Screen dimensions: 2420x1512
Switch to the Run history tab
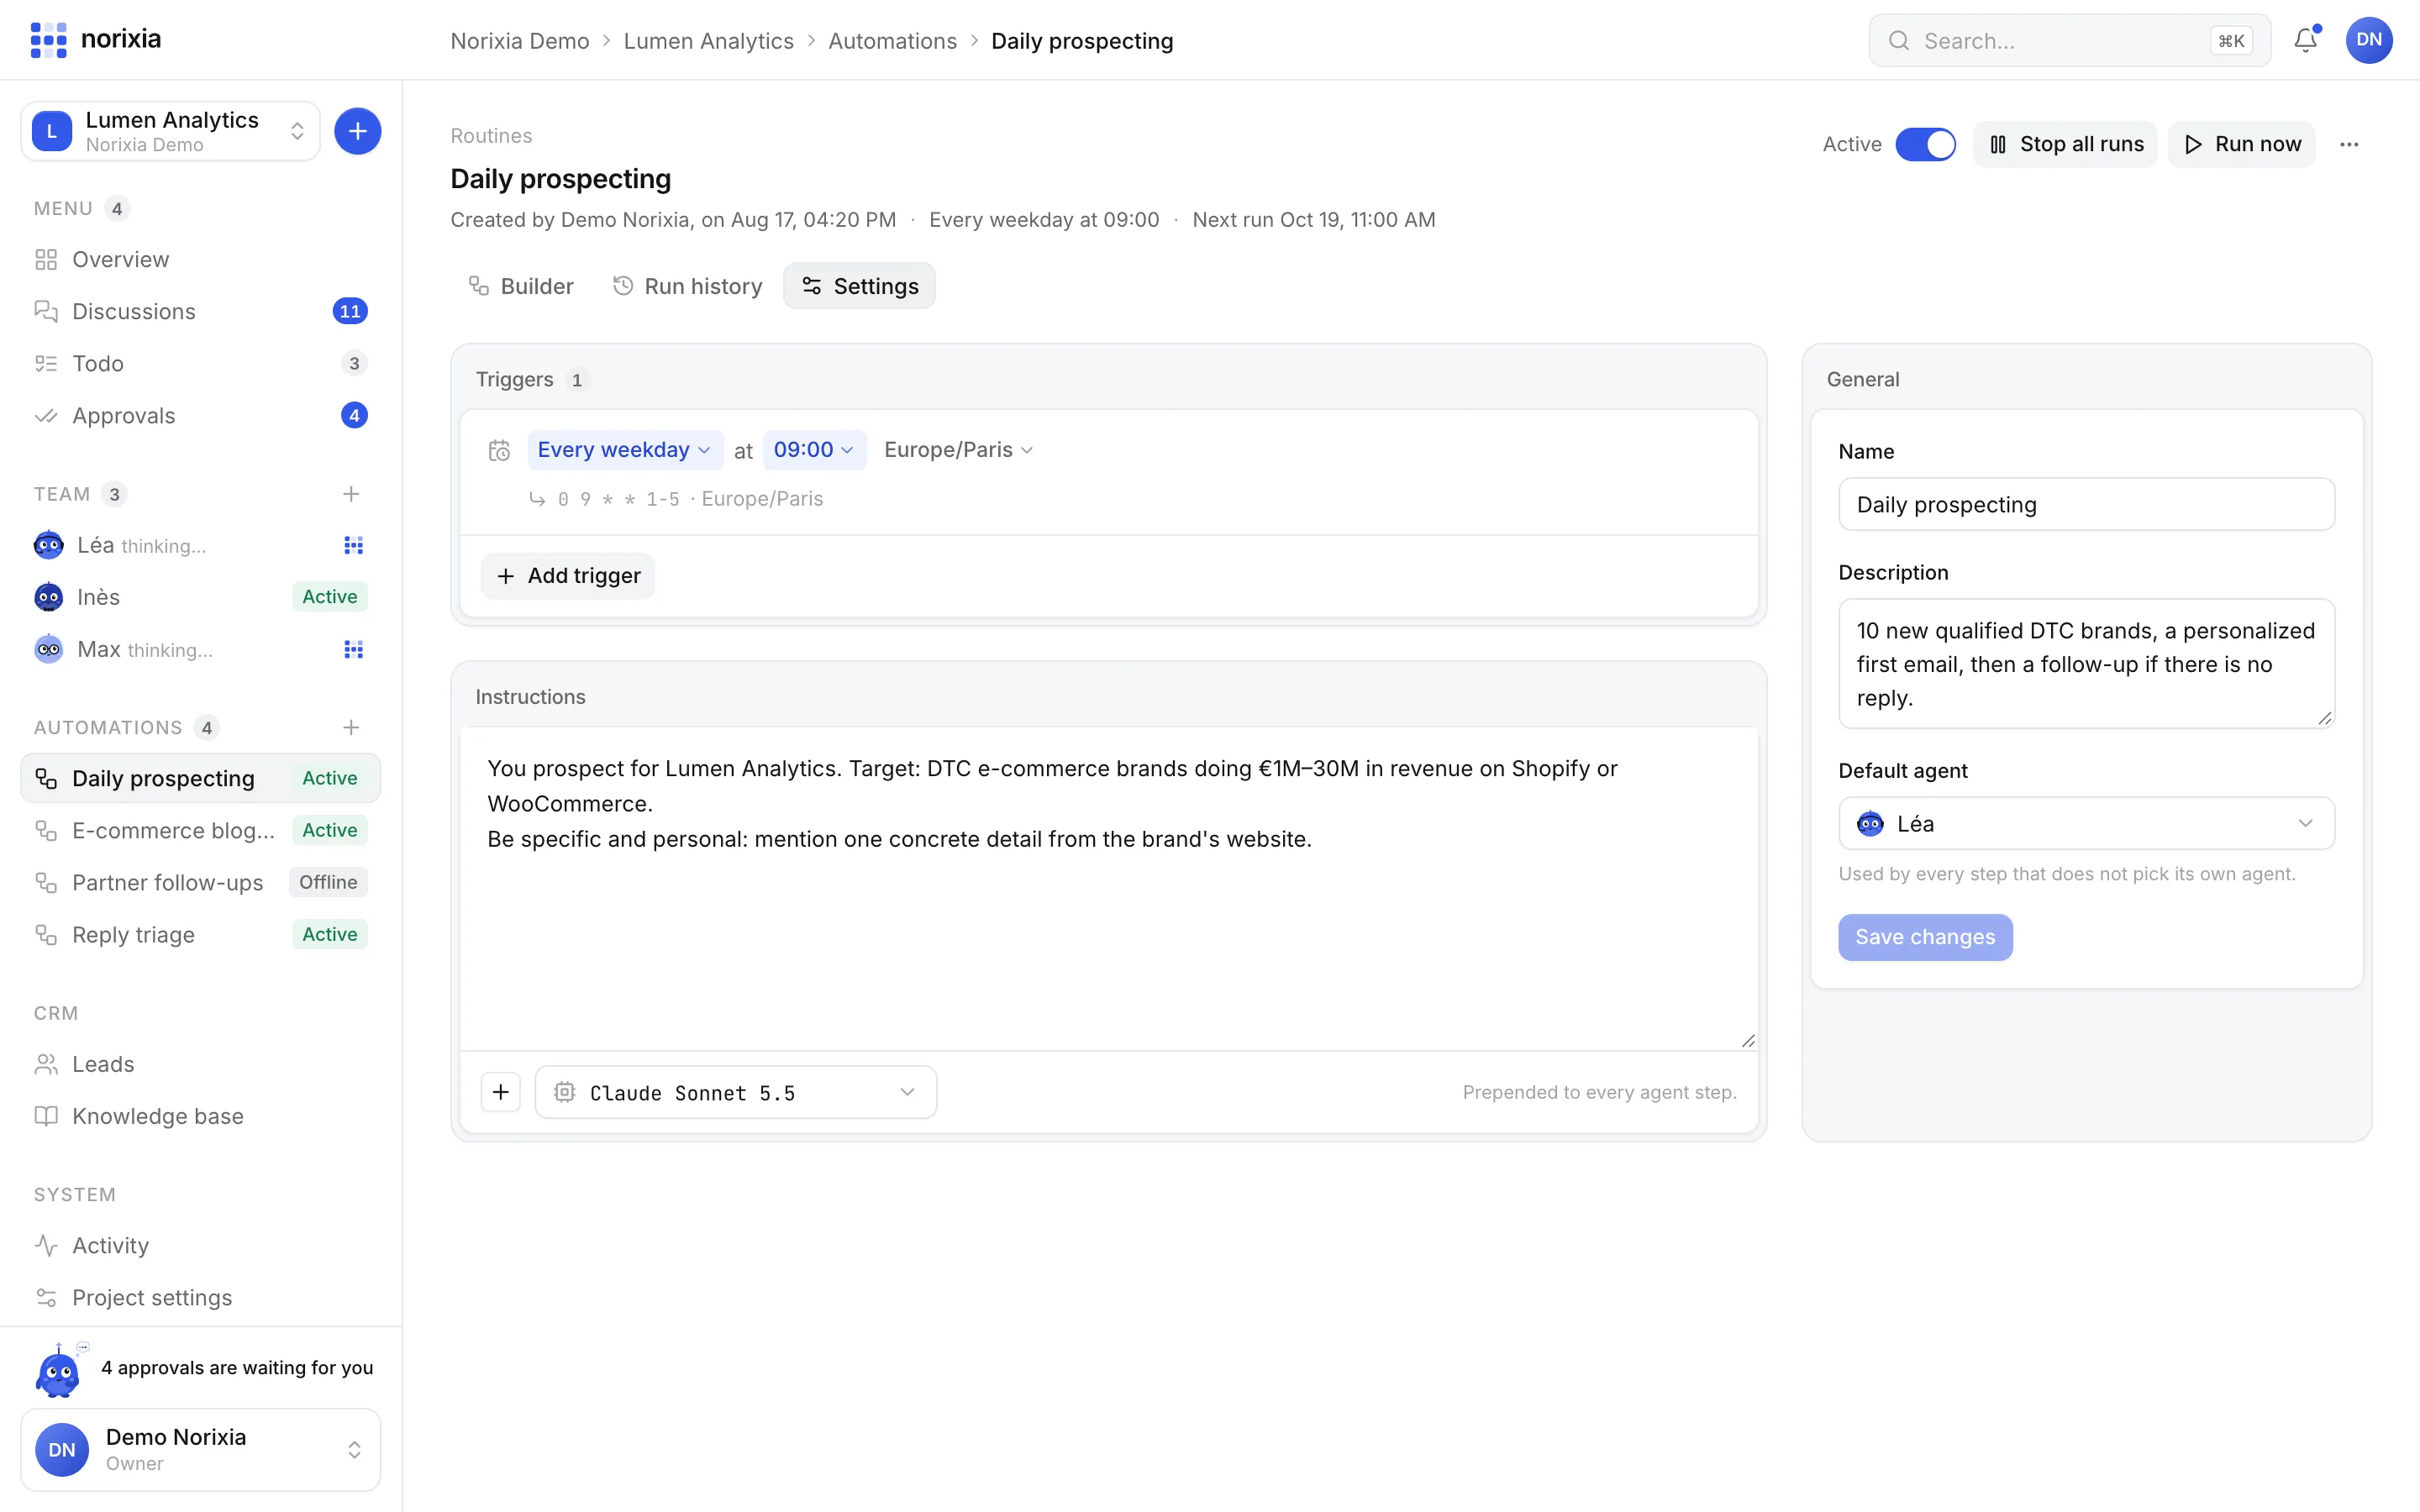[687, 286]
